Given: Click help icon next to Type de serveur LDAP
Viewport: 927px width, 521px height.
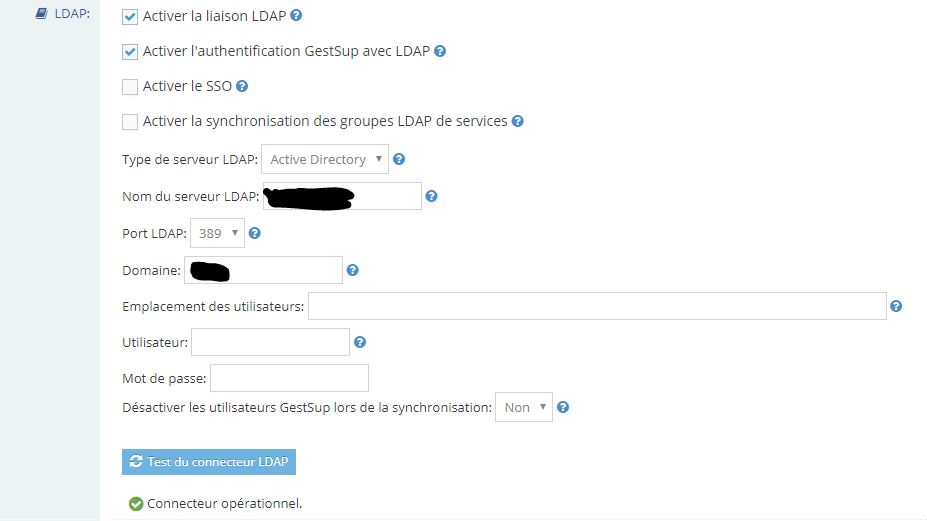Looking at the screenshot, I should (x=399, y=159).
